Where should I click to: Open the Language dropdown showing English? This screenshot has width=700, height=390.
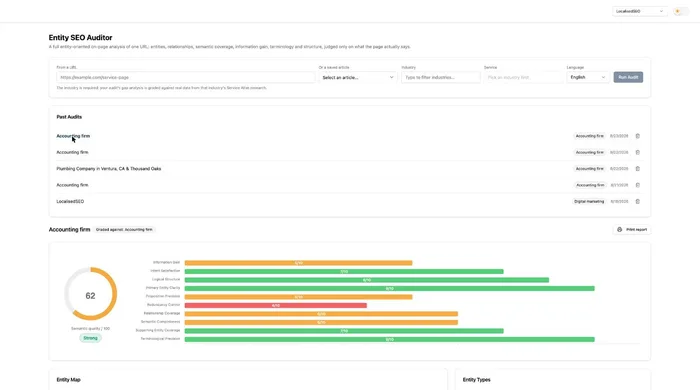point(588,77)
